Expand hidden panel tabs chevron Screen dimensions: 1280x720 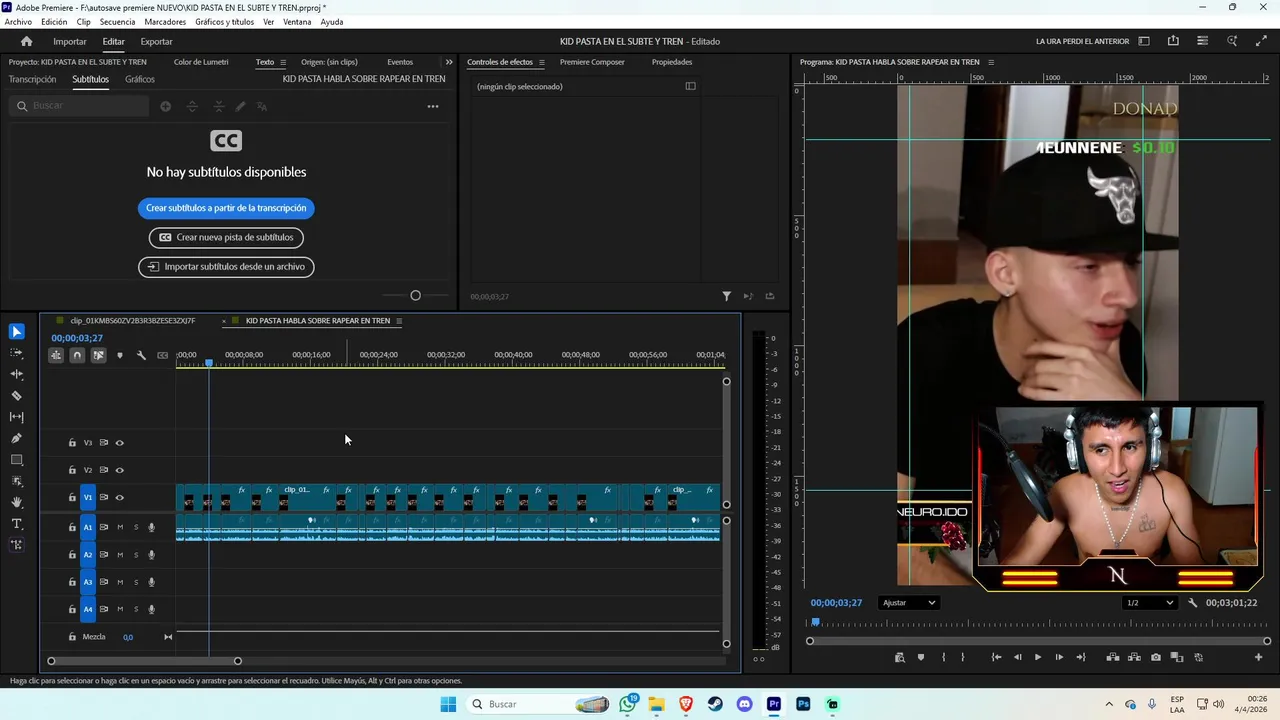pos(449,62)
